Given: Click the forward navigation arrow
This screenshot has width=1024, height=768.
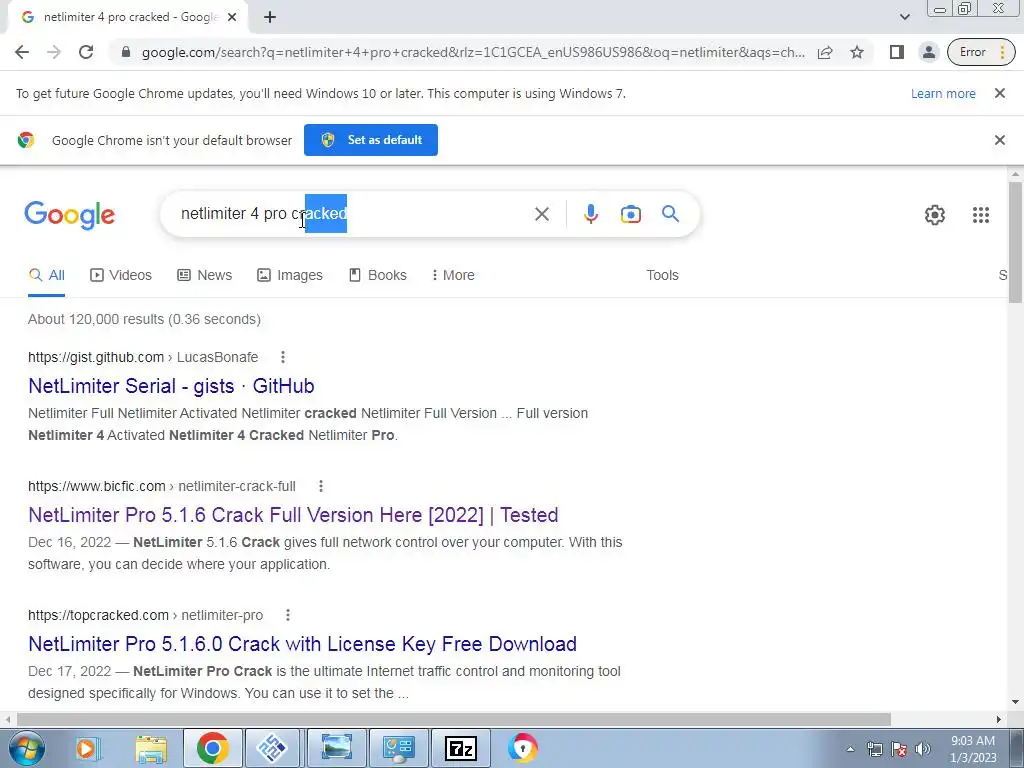Looking at the screenshot, I should 54,52.
